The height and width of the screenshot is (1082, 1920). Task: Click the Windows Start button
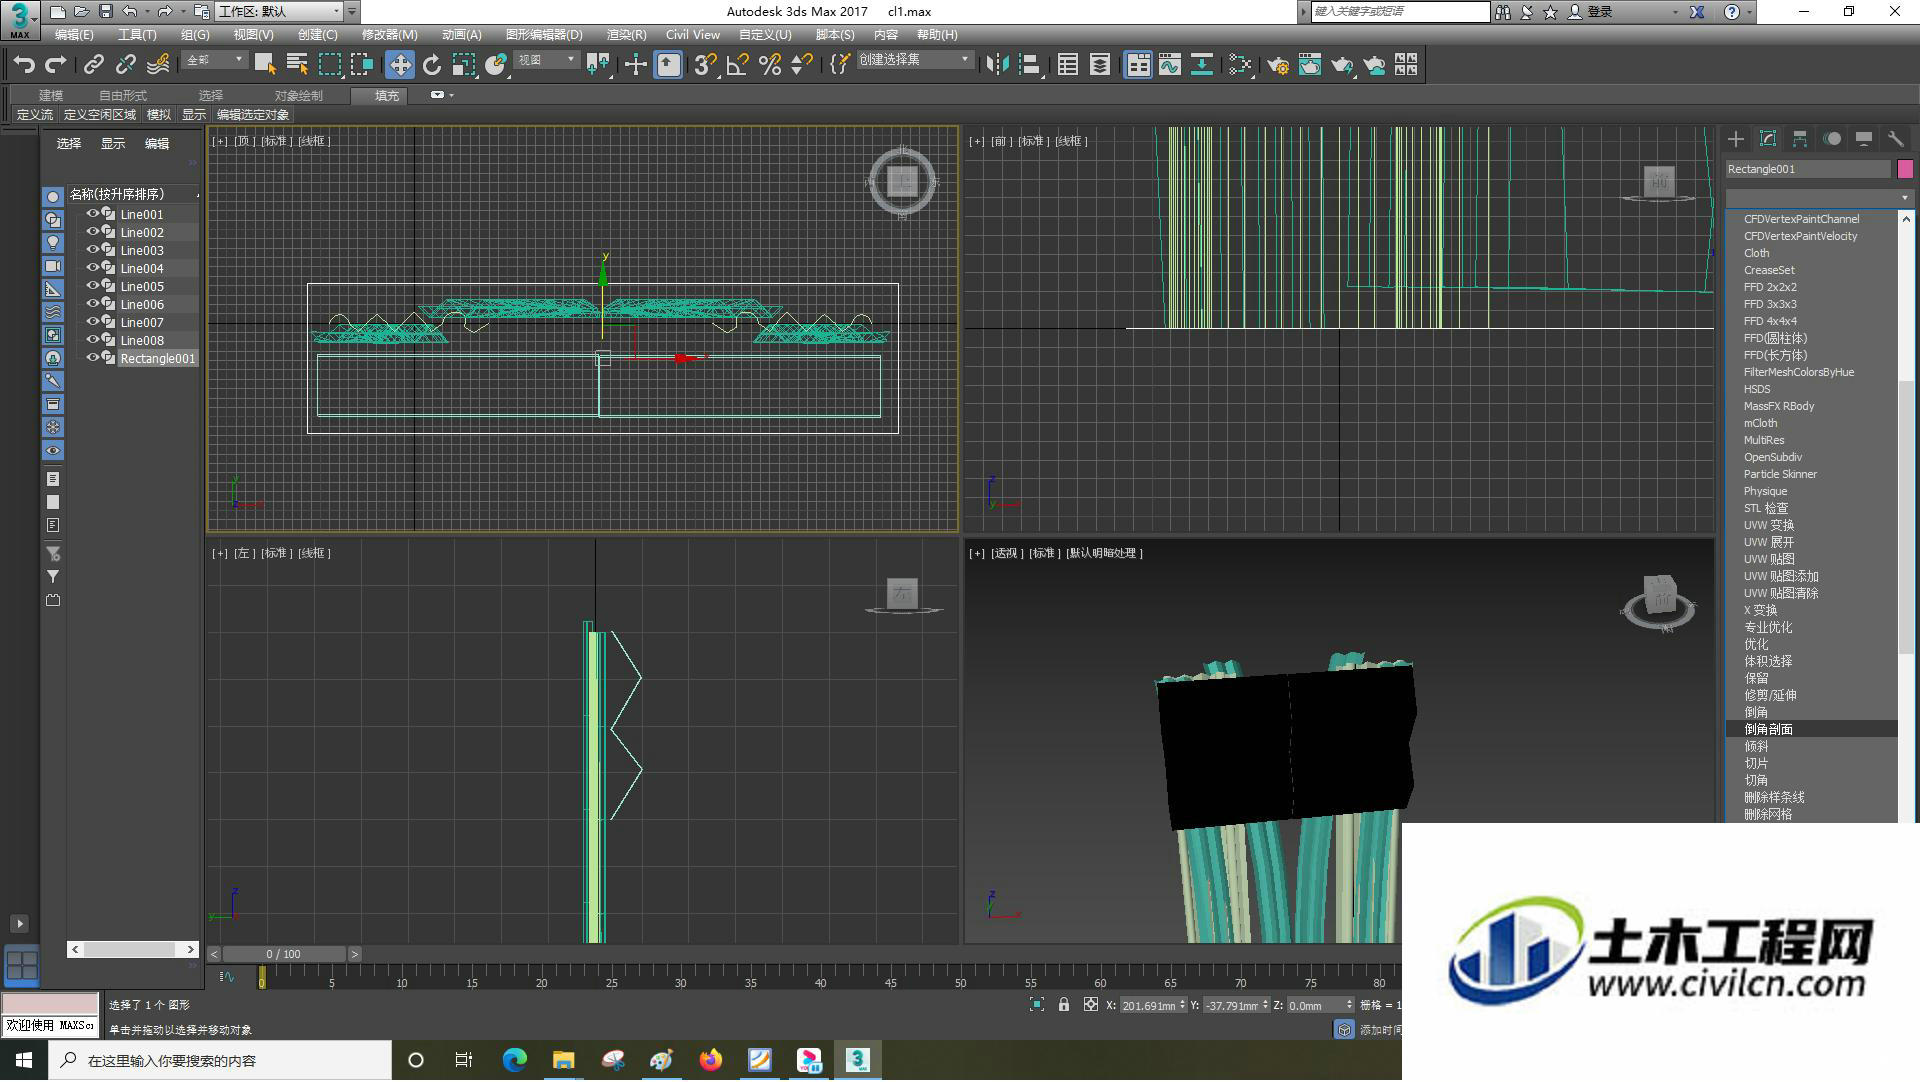tap(24, 1060)
